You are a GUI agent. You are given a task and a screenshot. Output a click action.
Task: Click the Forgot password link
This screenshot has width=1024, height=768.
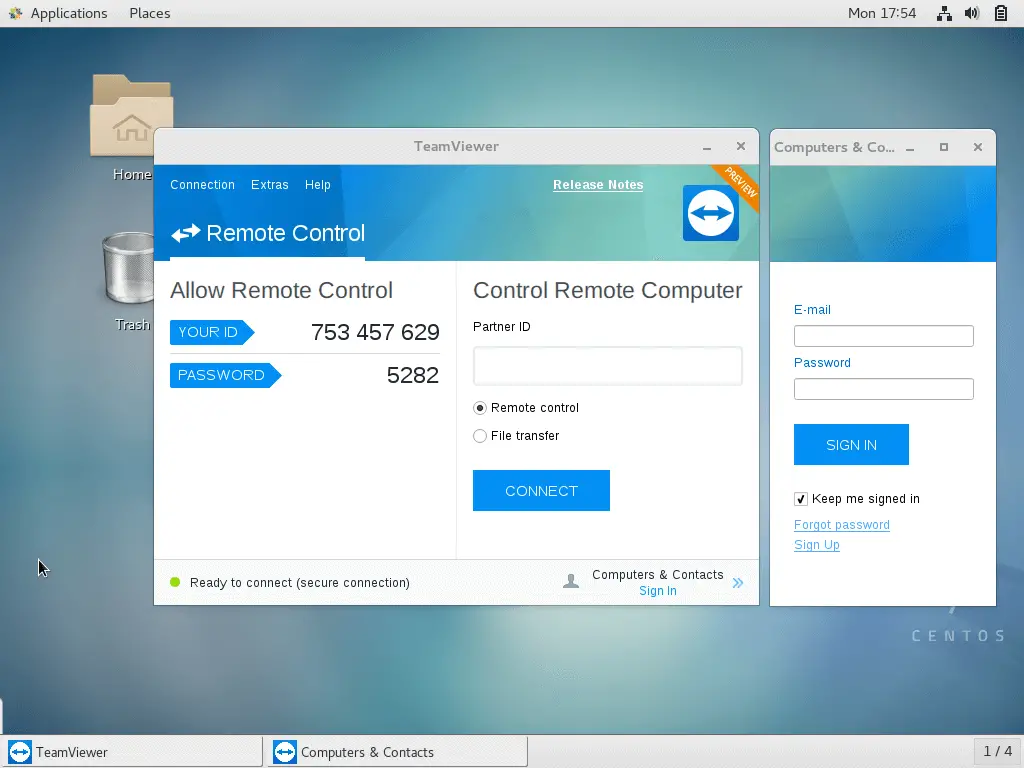pyautogui.click(x=842, y=525)
